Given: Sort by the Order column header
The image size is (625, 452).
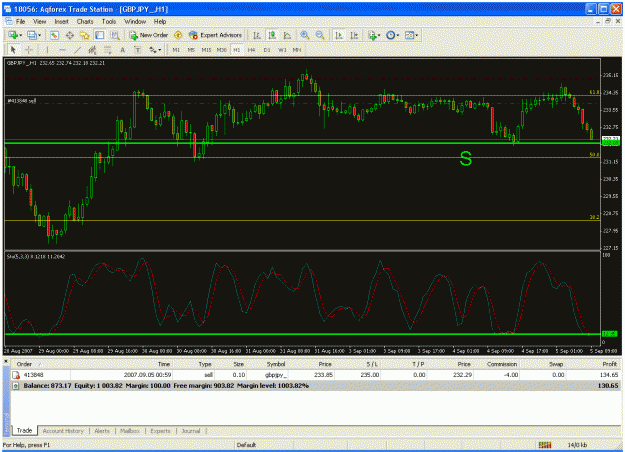Looking at the screenshot, I should pos(24,364).
